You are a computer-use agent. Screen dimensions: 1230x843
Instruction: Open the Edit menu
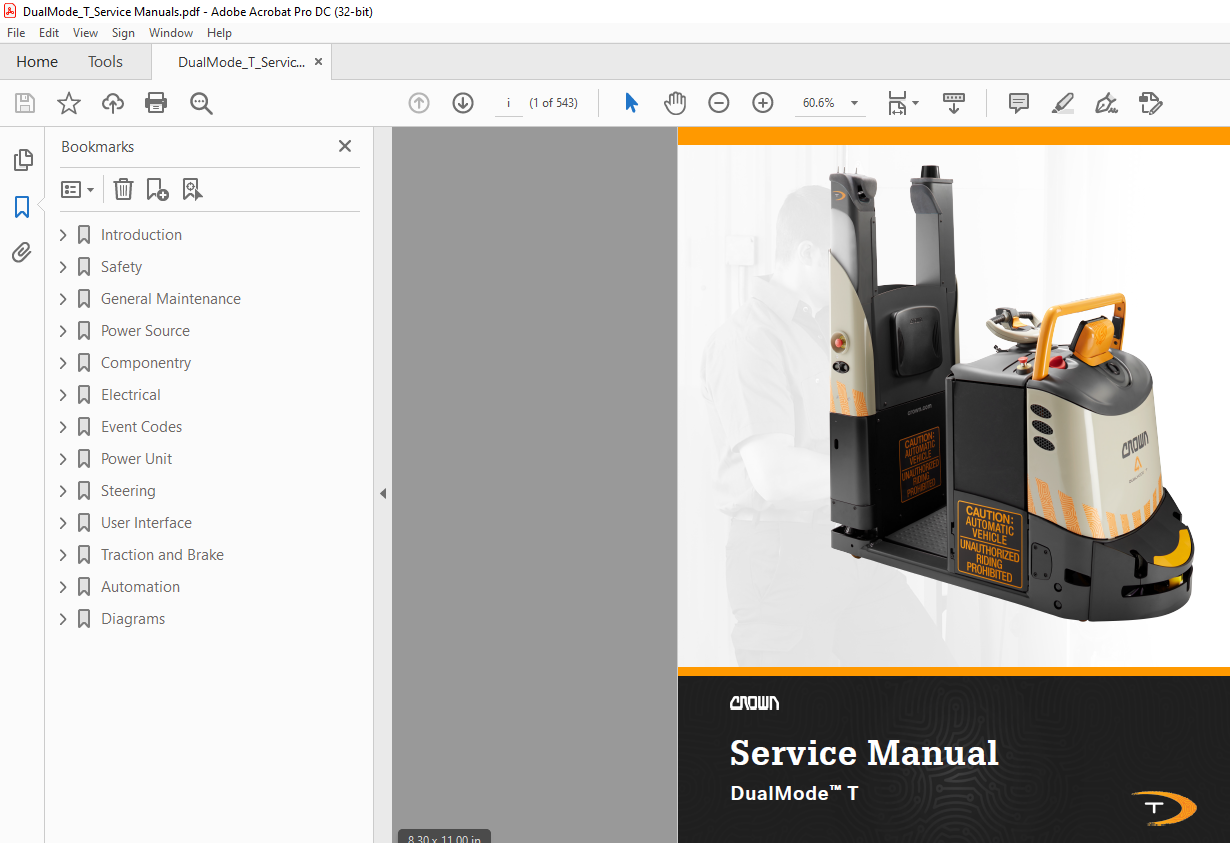[x=49, y=33]
